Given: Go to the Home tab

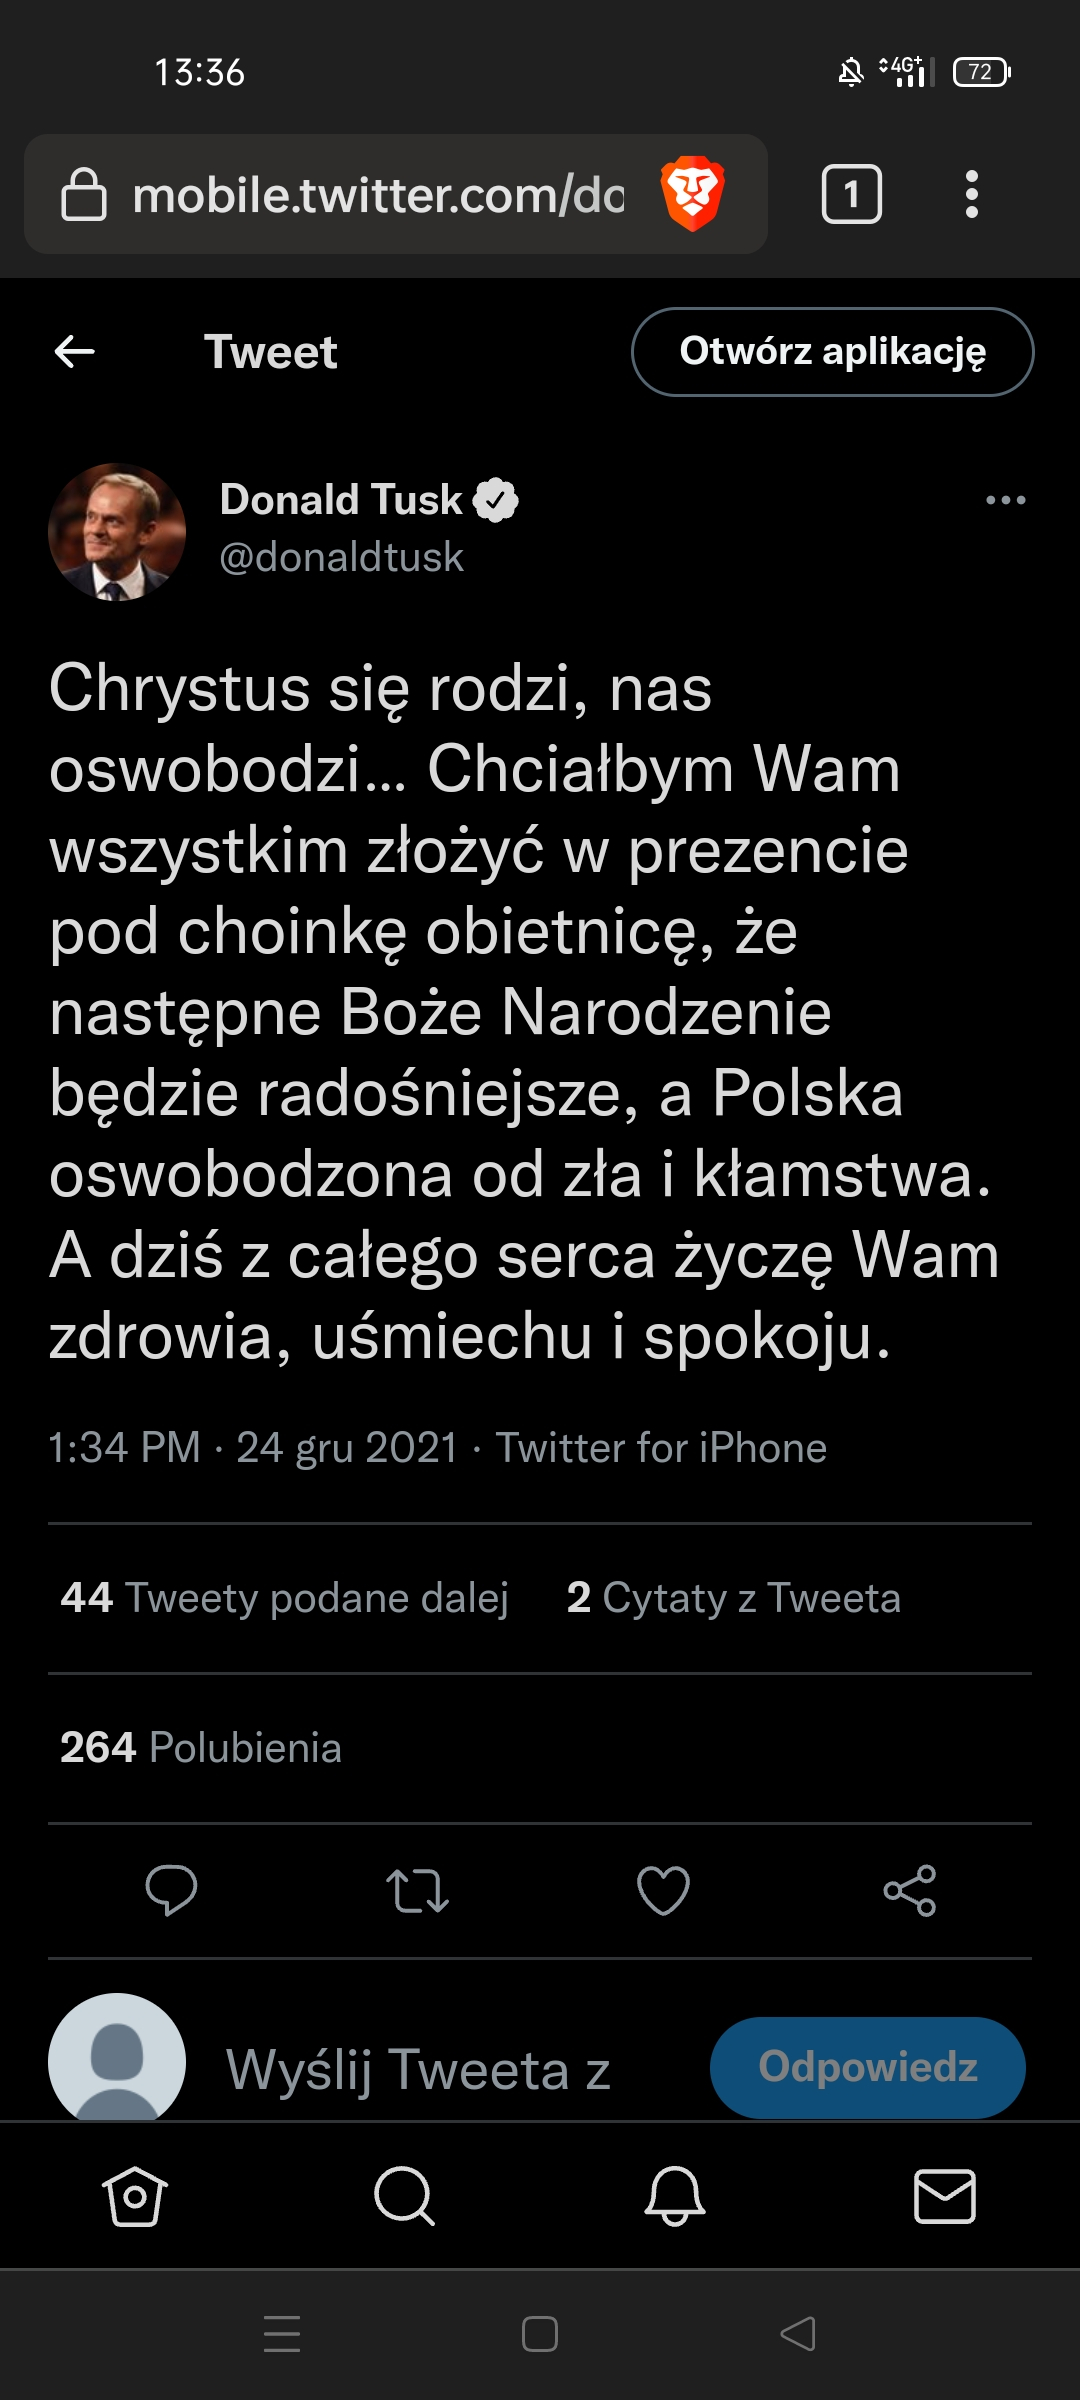Looking at the screenshot, I should click(x=135, y=2196).
